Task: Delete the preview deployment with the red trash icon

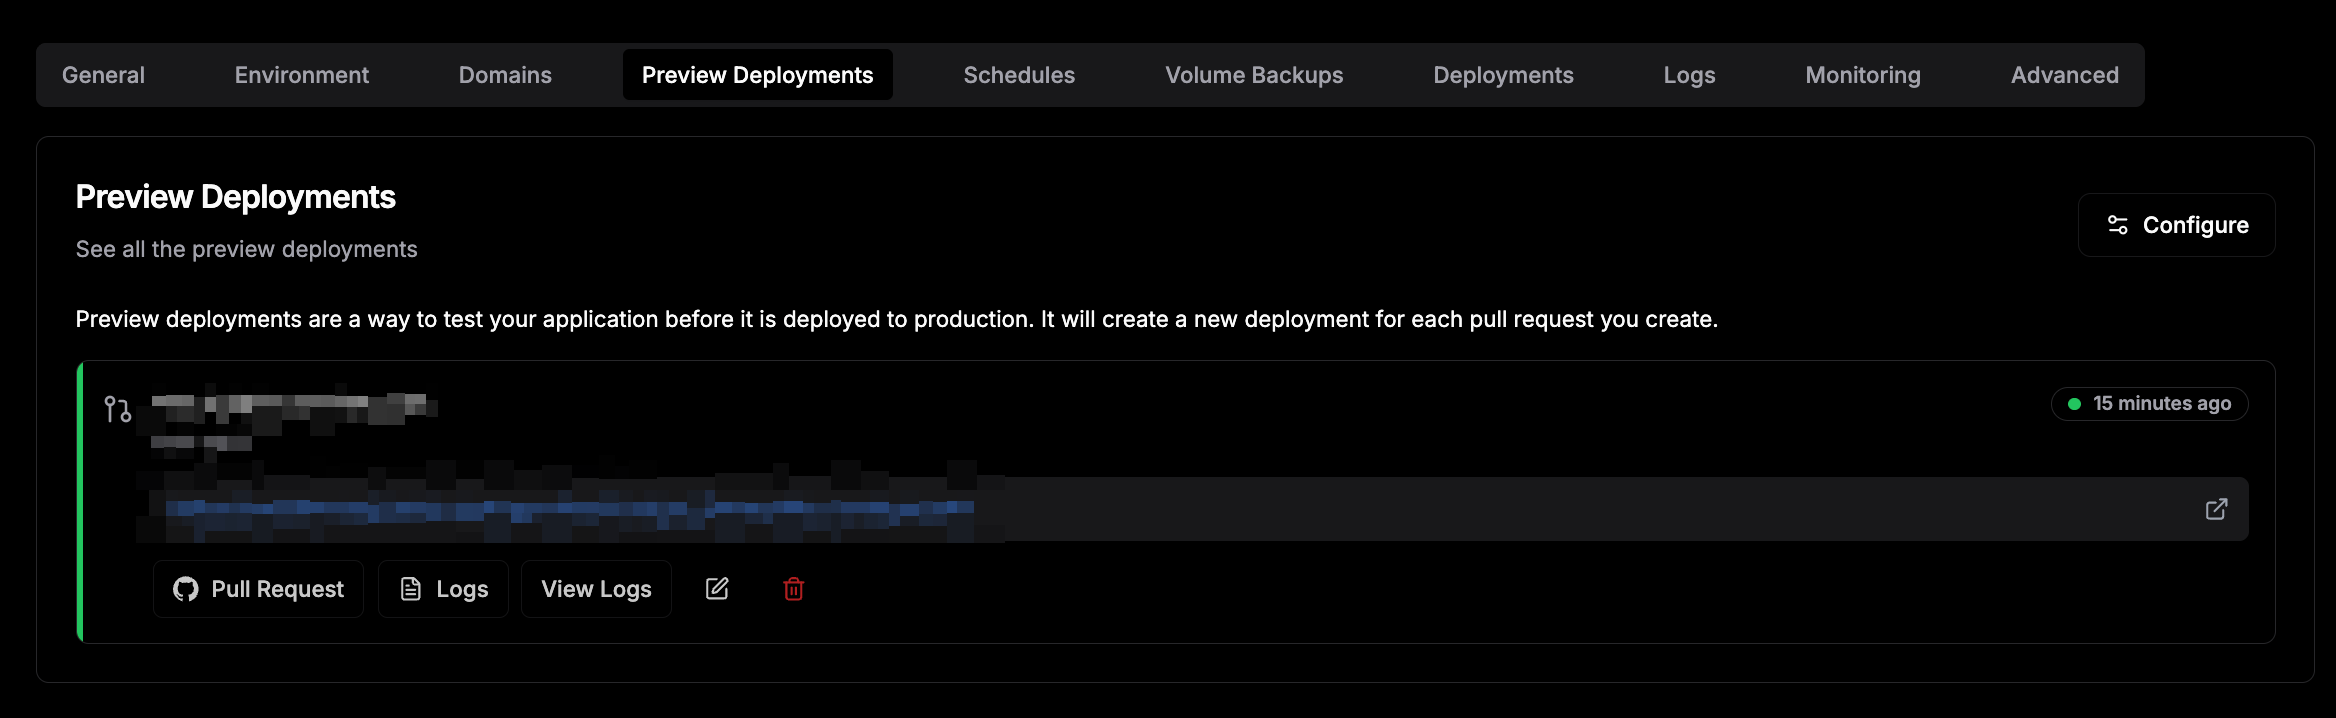Action: point(793,589)
